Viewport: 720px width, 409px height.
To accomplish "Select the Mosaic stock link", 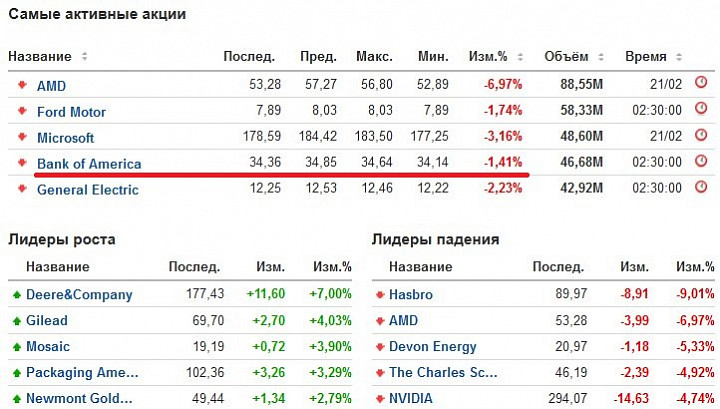I will pyautogui.click(x=48, y=346).
